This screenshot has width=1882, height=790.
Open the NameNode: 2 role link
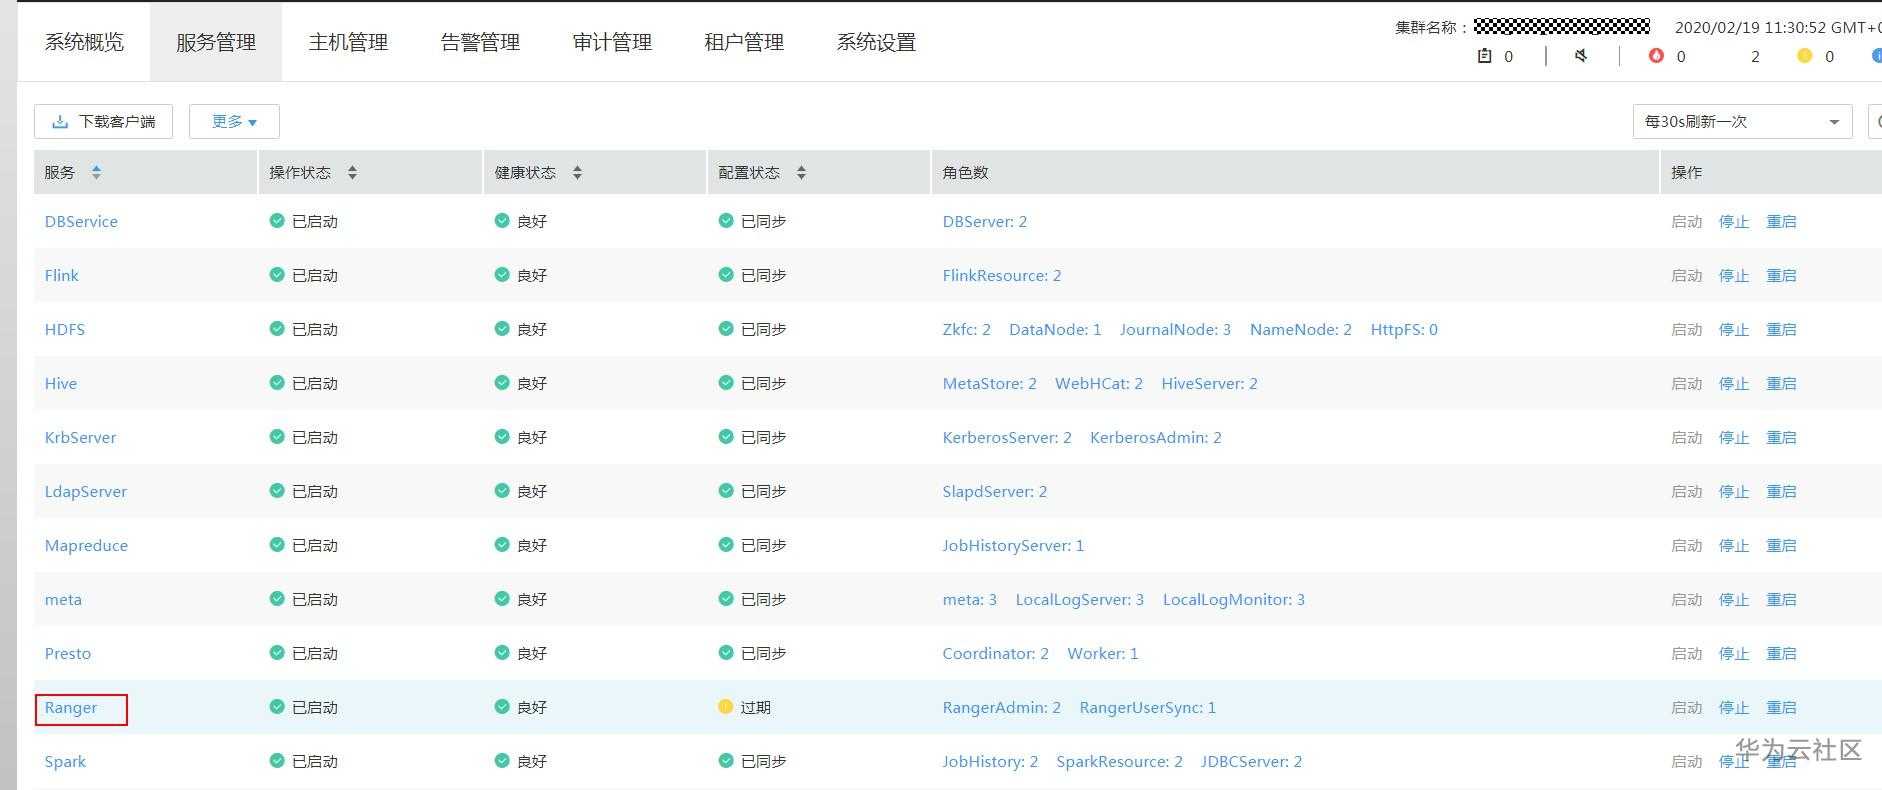pos(1300,330)
